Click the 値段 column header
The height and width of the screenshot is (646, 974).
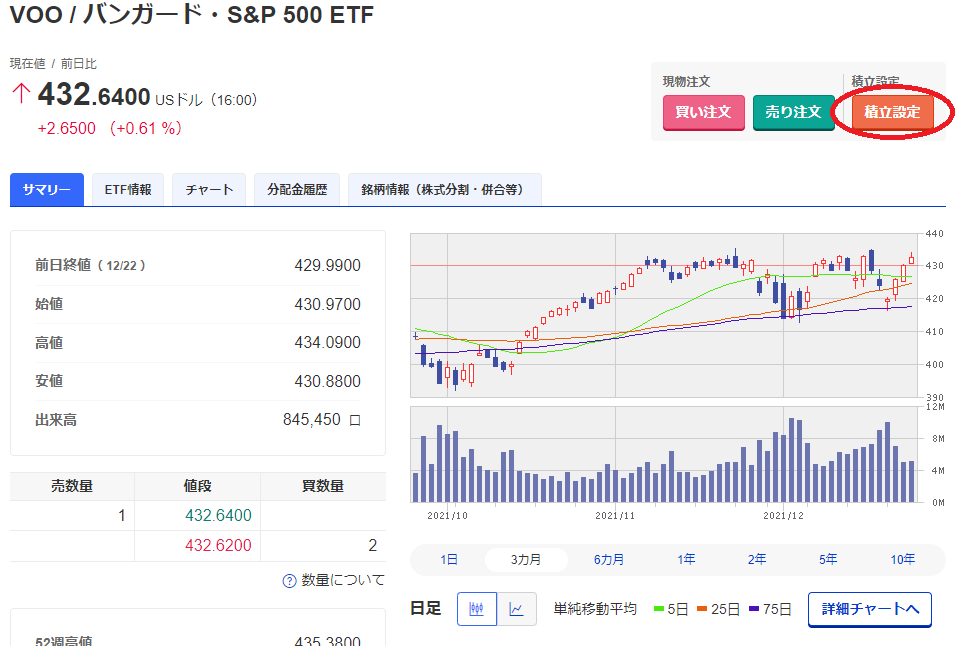pos(198,486)
